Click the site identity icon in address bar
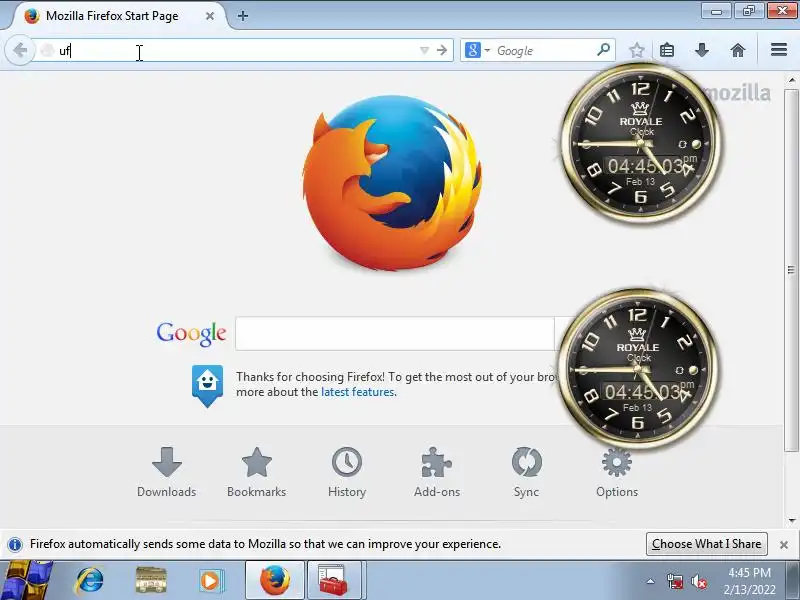Image resolution: width=800 pixels, height=600 pixels. [47, 51]
